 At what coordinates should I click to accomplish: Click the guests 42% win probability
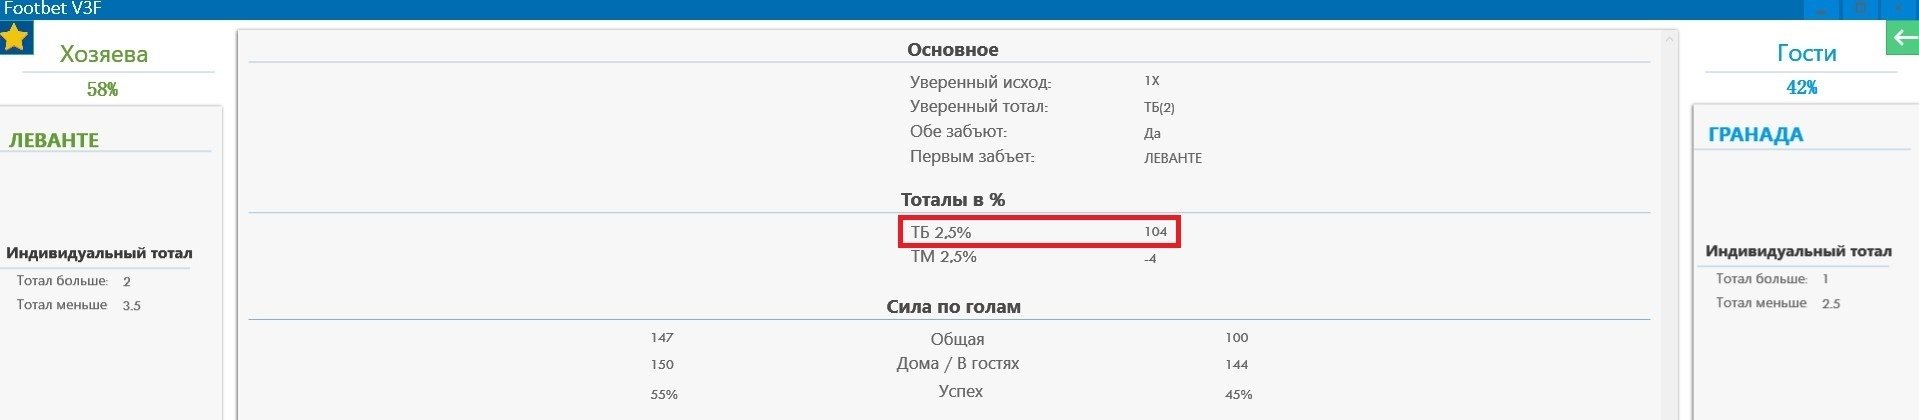(1801, 88)
